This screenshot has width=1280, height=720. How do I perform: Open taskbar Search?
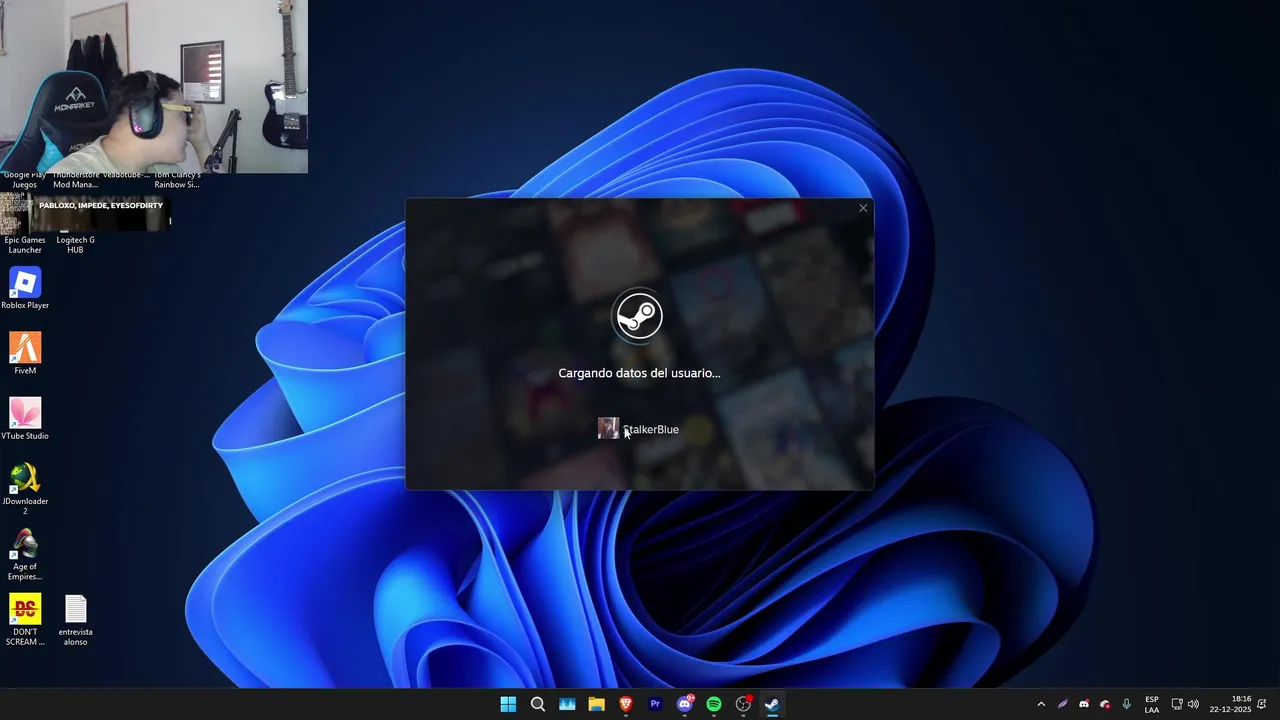538,704
